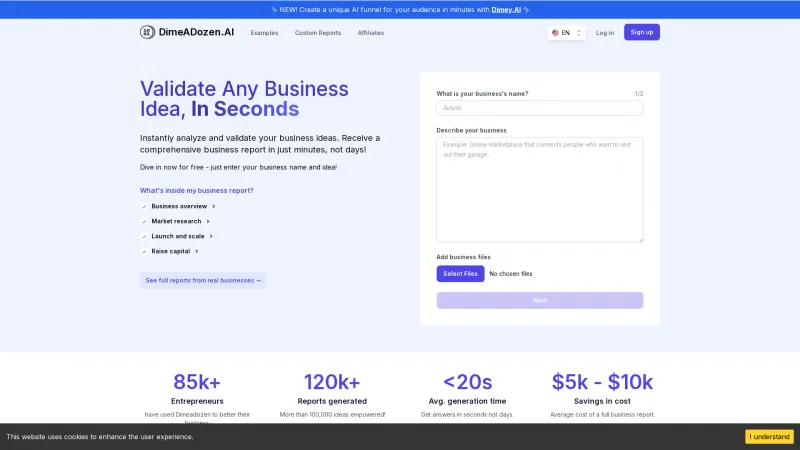Expand the Raise capital chevron

(196, 252)
